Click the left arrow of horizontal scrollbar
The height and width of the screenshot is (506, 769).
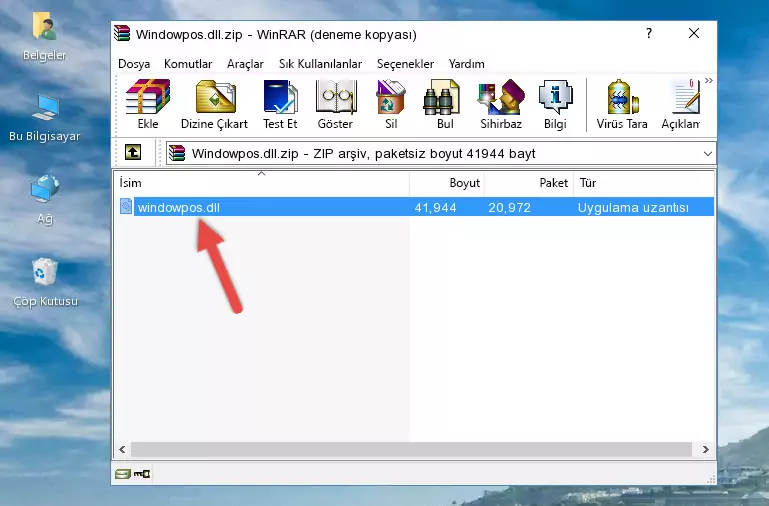pos(122,449)
